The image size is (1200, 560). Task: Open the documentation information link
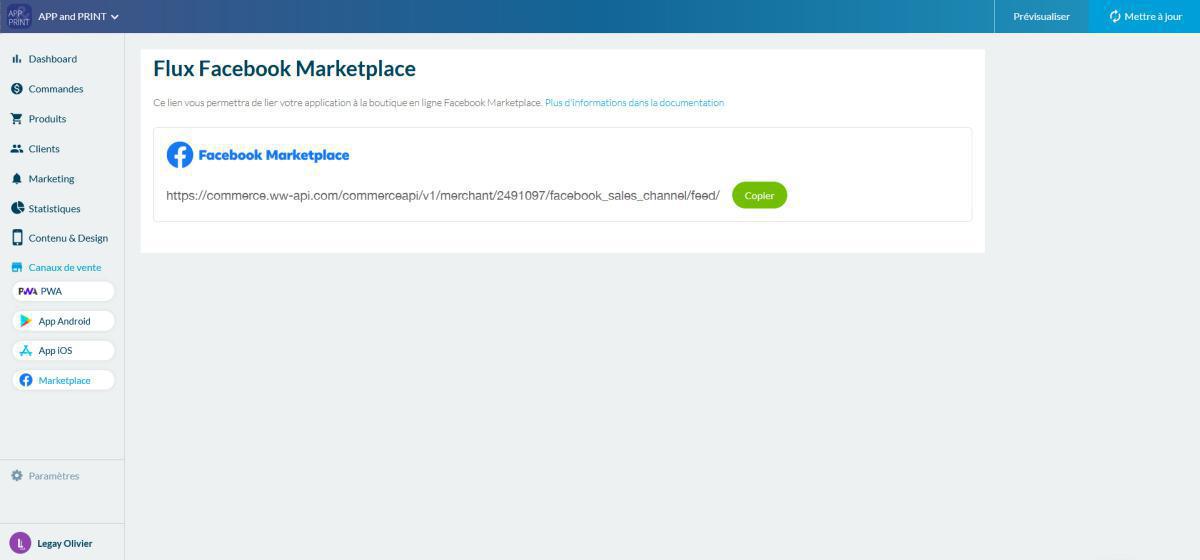tap(634, 103)
